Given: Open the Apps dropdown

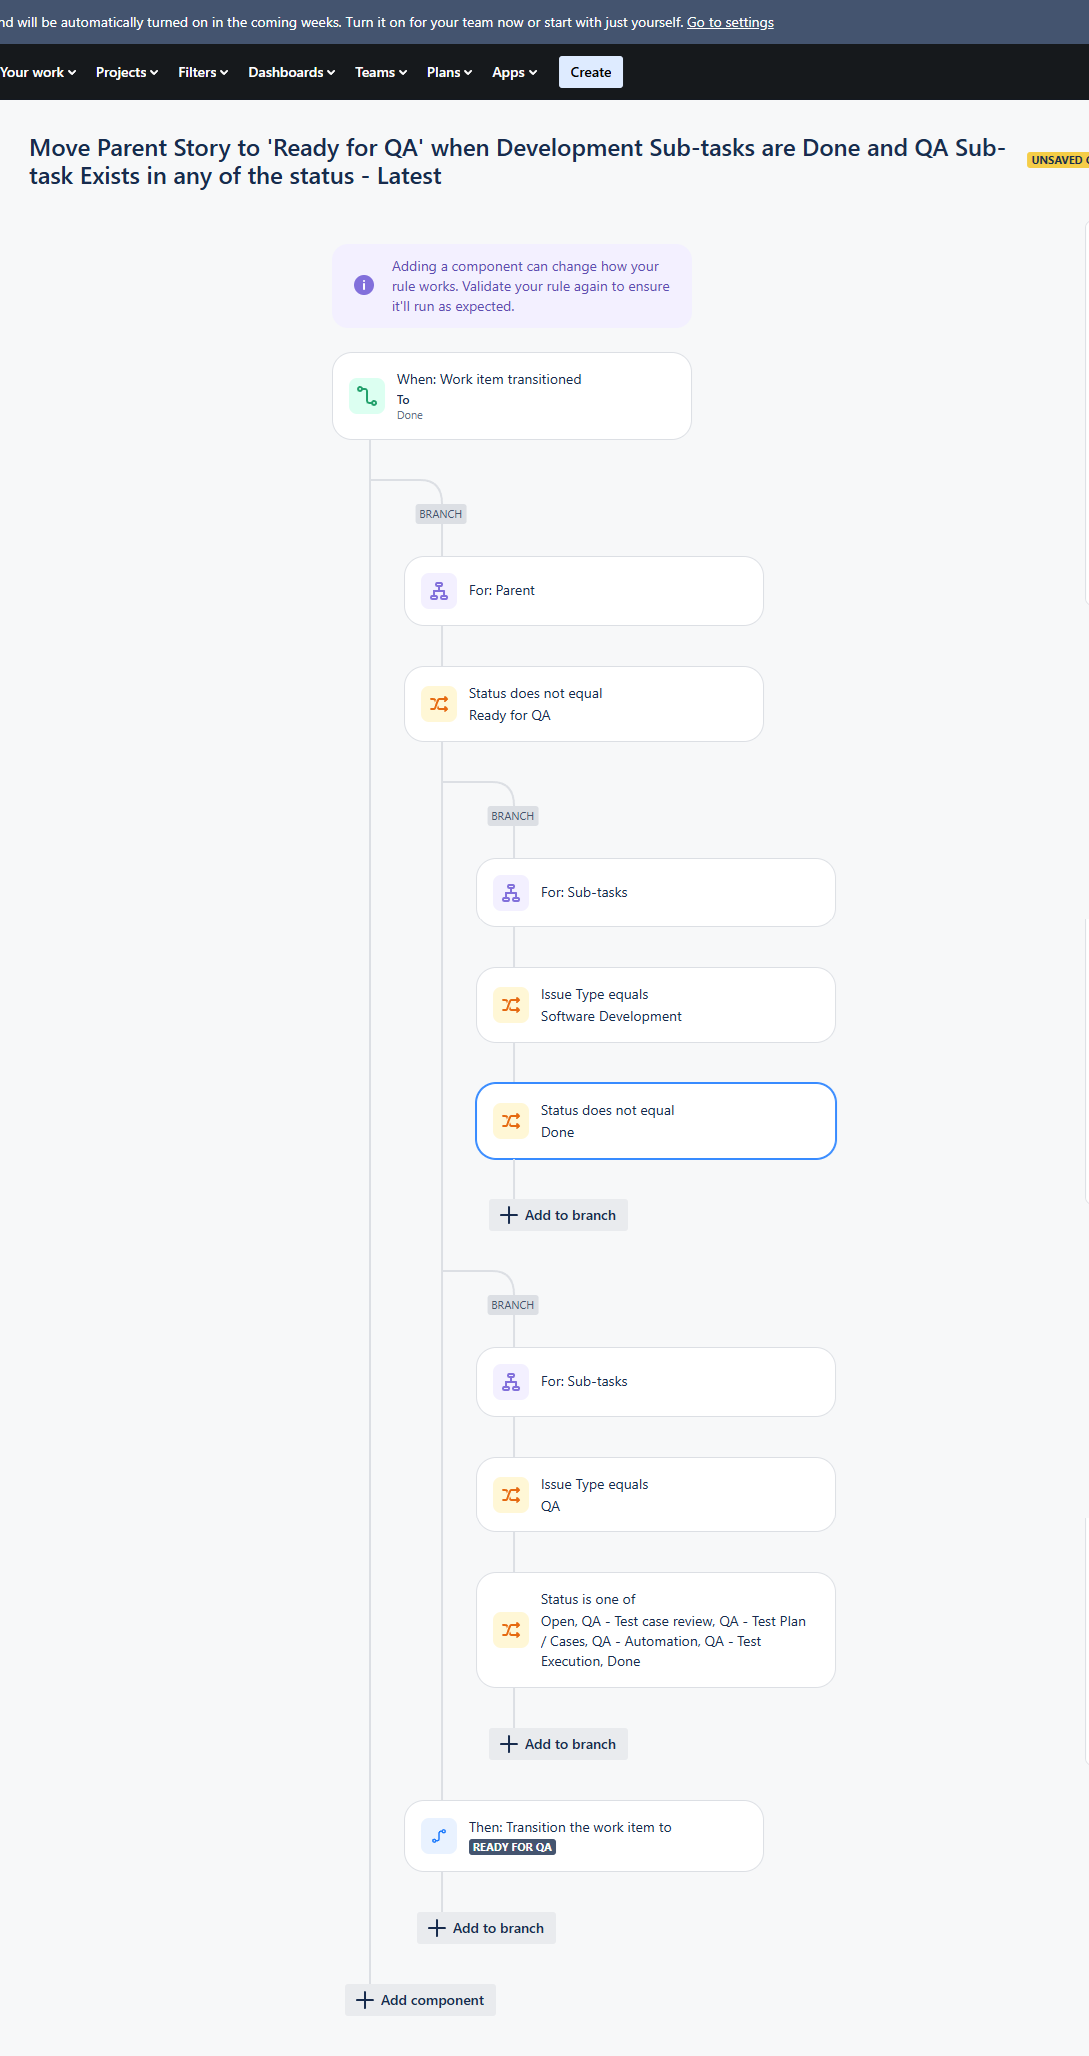Looking at the screenshot, I should (513, 71).
